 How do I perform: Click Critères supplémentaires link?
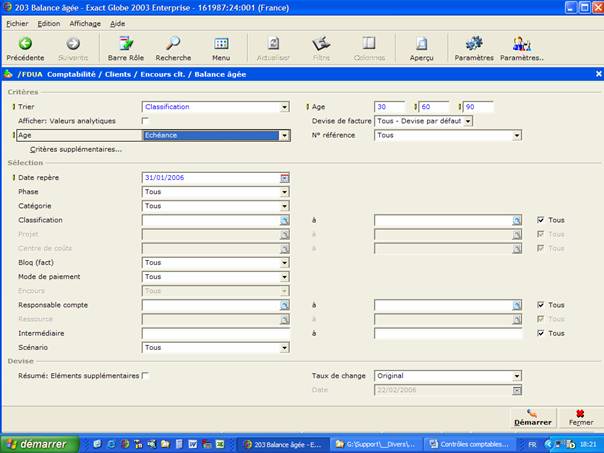click(x=76, y=149)
